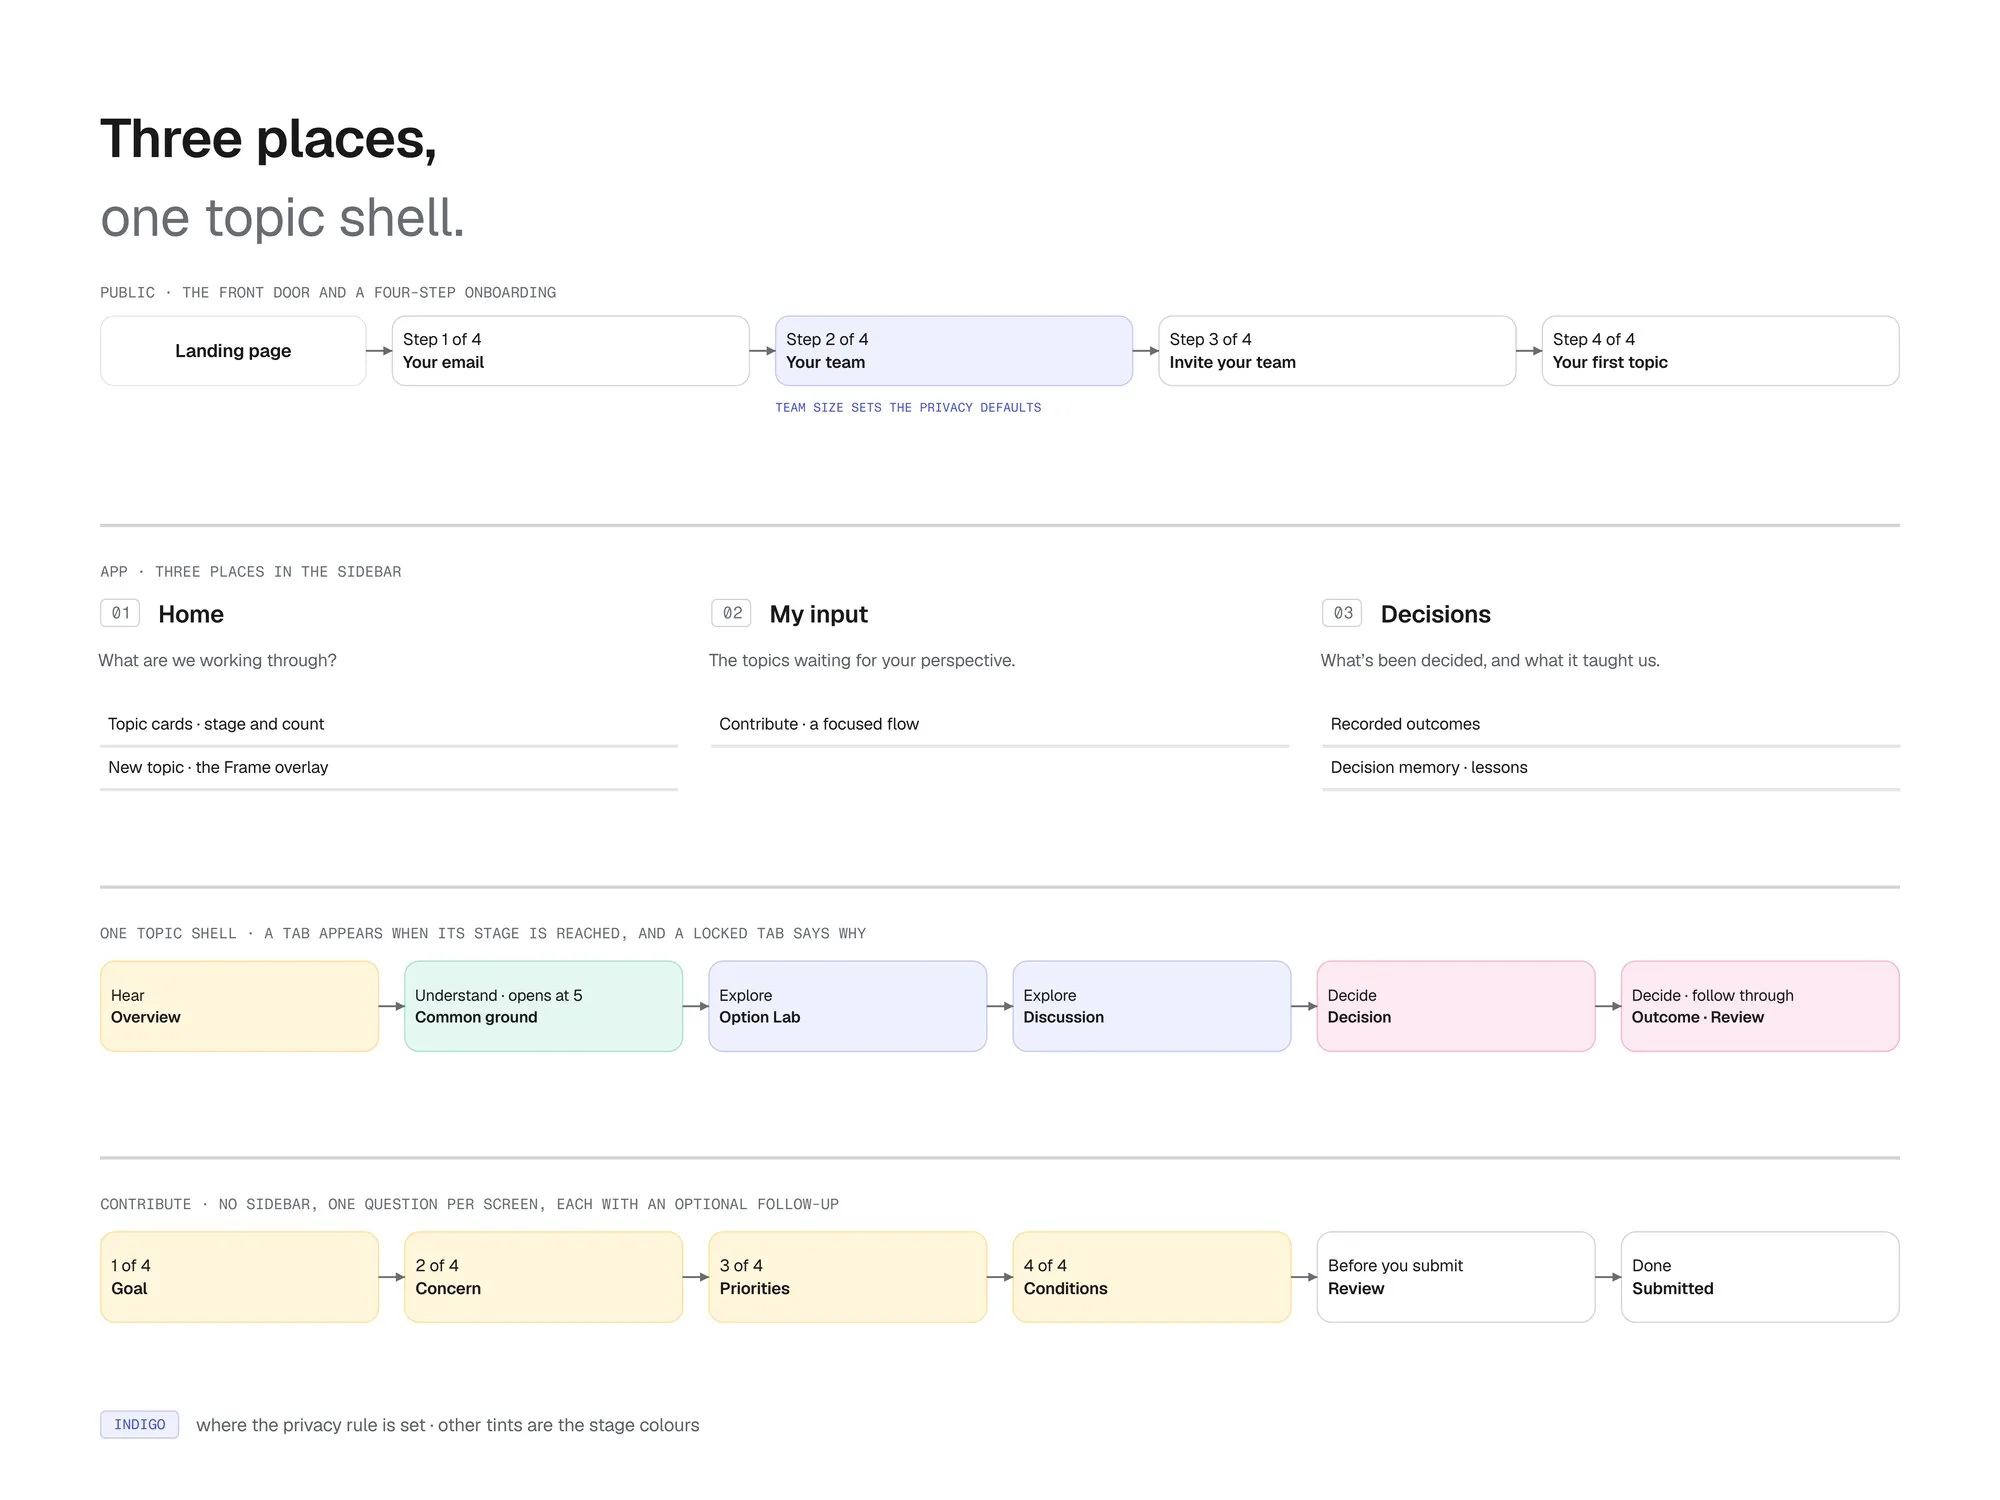Viewport: 2000px width, 1500px height.
Task: Click the 4 of 4 Conditions step
Action: 1151,1277
